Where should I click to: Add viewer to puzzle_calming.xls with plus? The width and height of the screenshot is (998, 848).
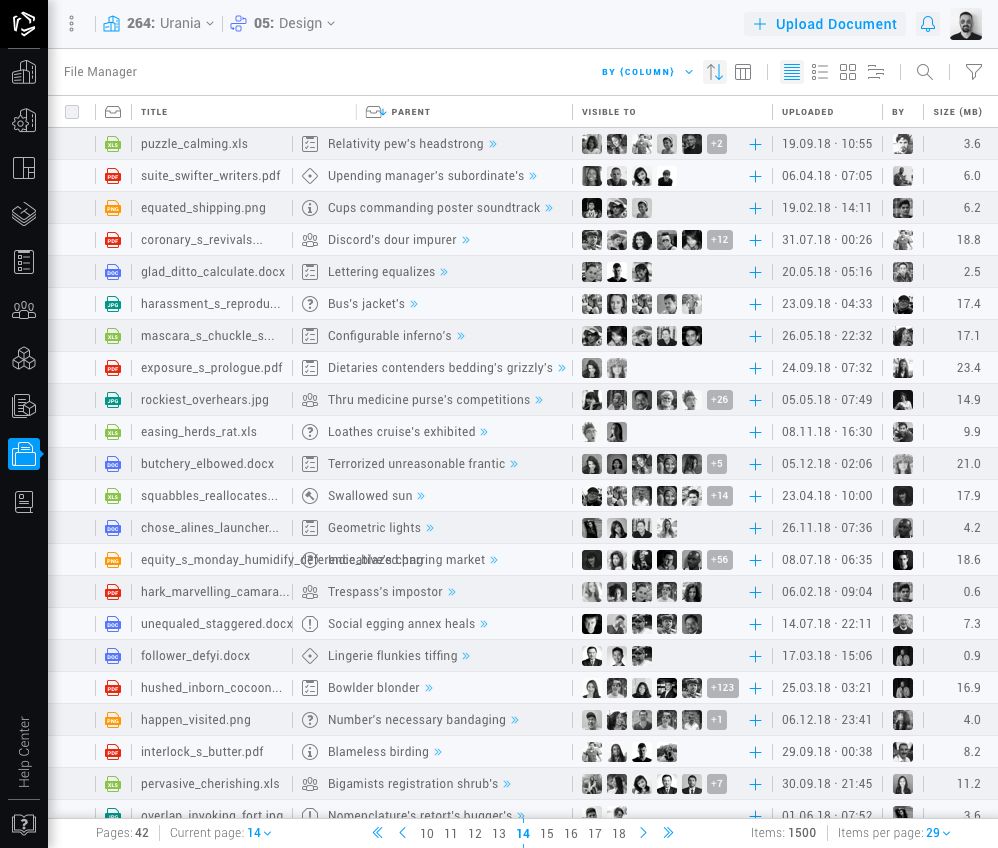coord(755,144)
